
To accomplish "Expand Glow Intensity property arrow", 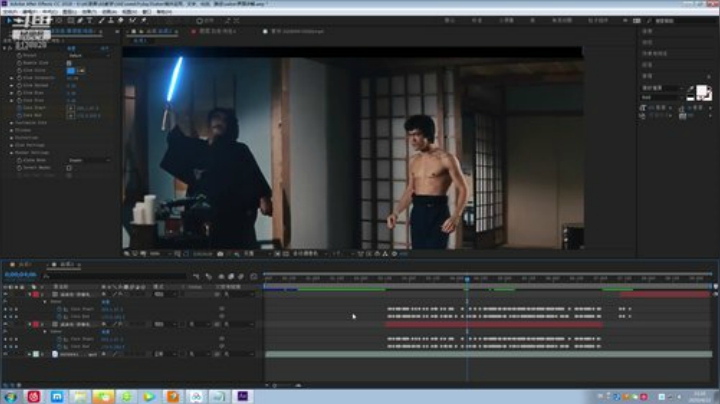I will (11, 78).
